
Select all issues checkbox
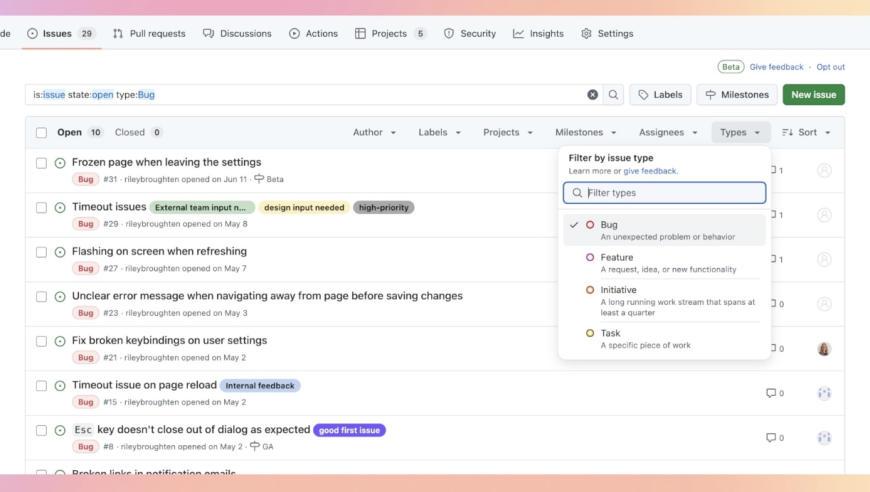pos(42,133)
